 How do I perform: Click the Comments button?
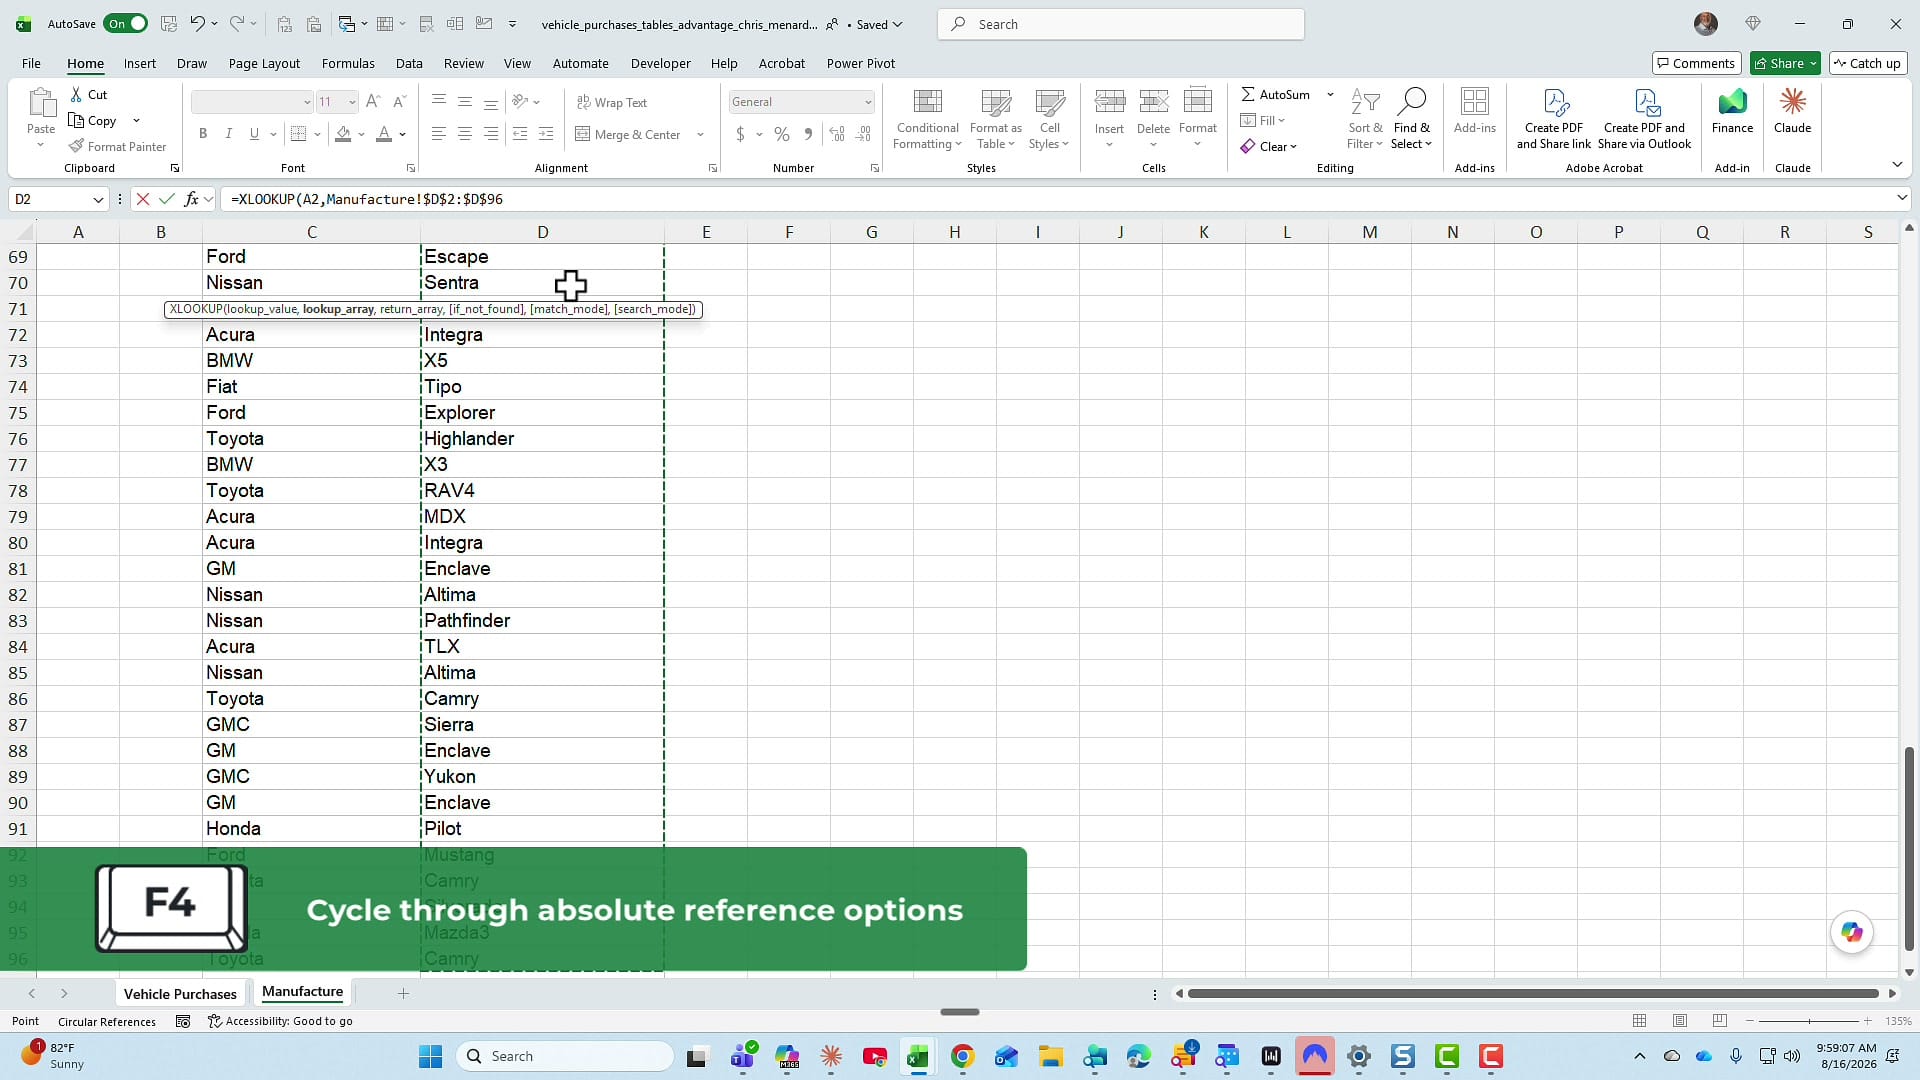pos(1696,63)
